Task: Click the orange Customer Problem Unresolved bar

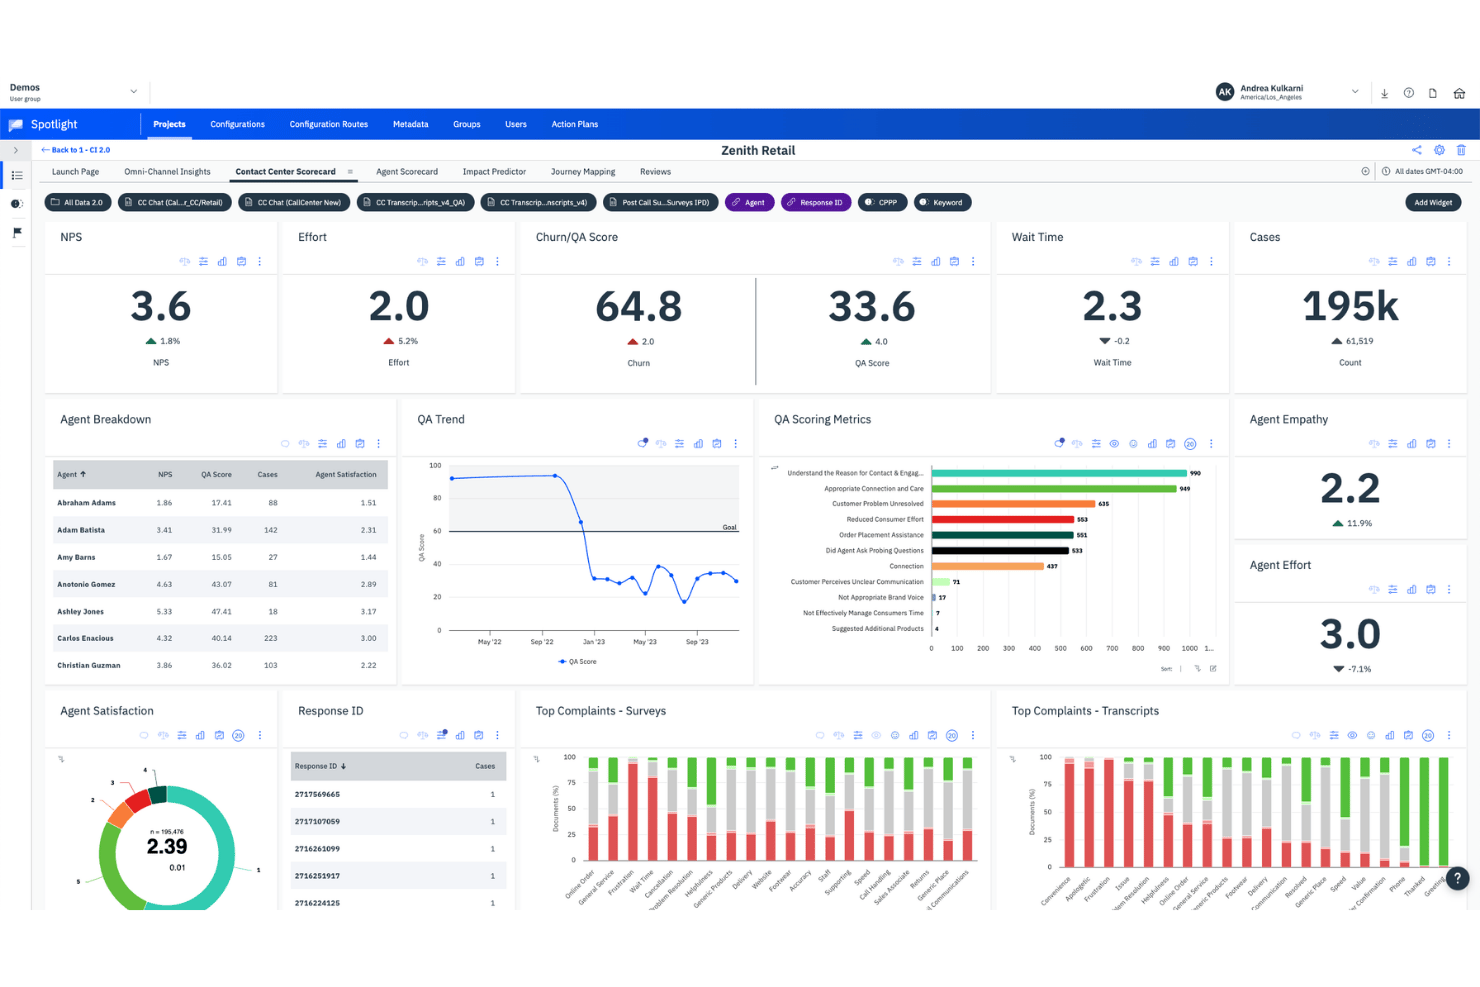Action: click(x=1014, y=504)
